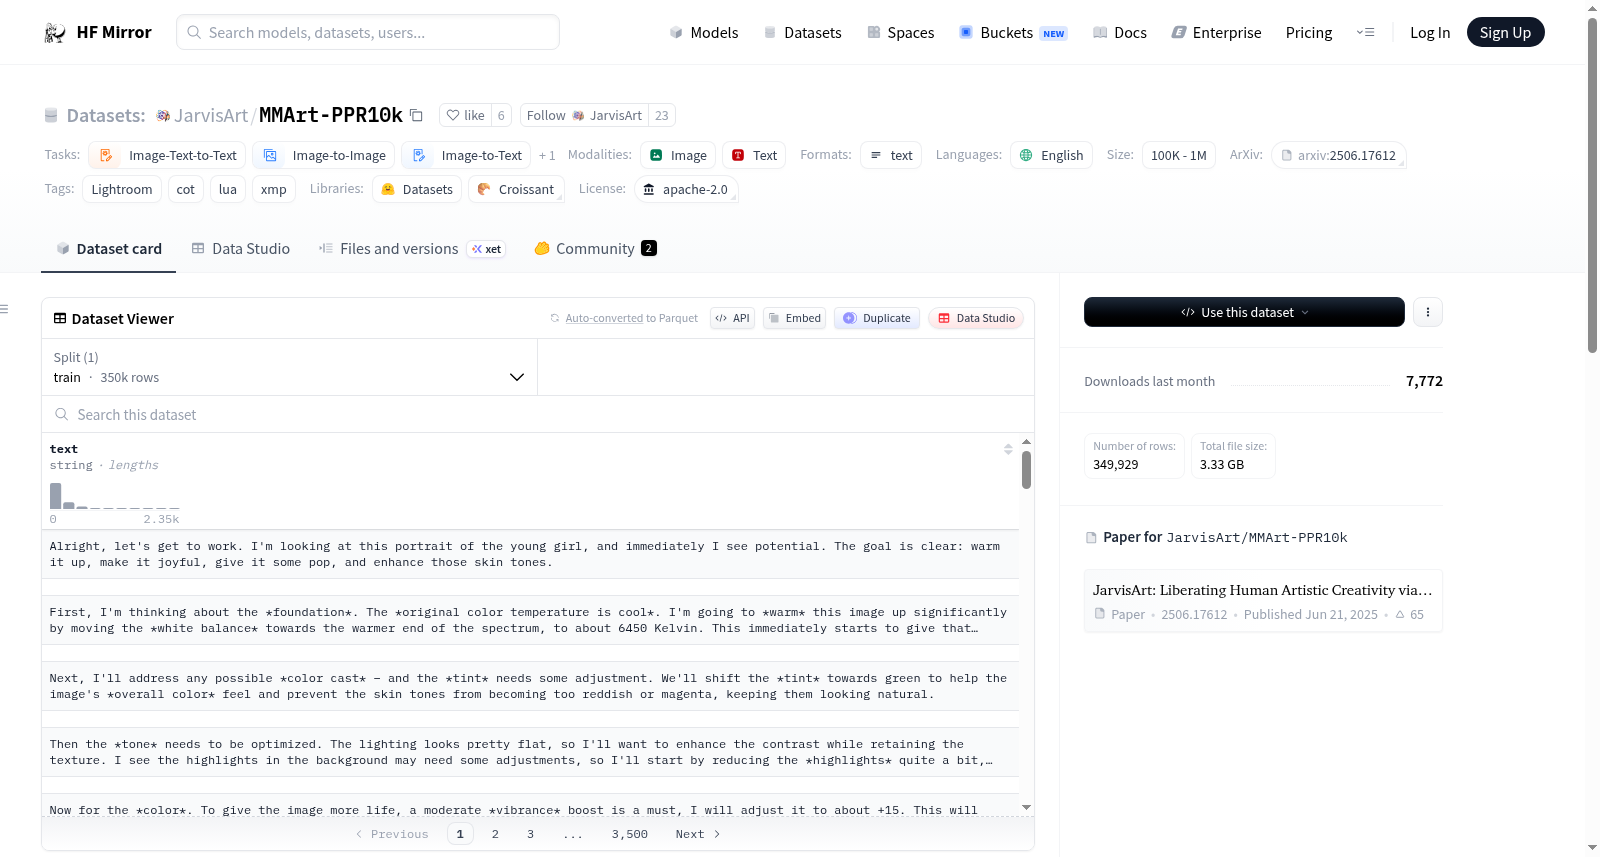Click the HF Mirror logo
Image resolution: width=1600 pixels, height=857 pixels.
coord(97,32)
